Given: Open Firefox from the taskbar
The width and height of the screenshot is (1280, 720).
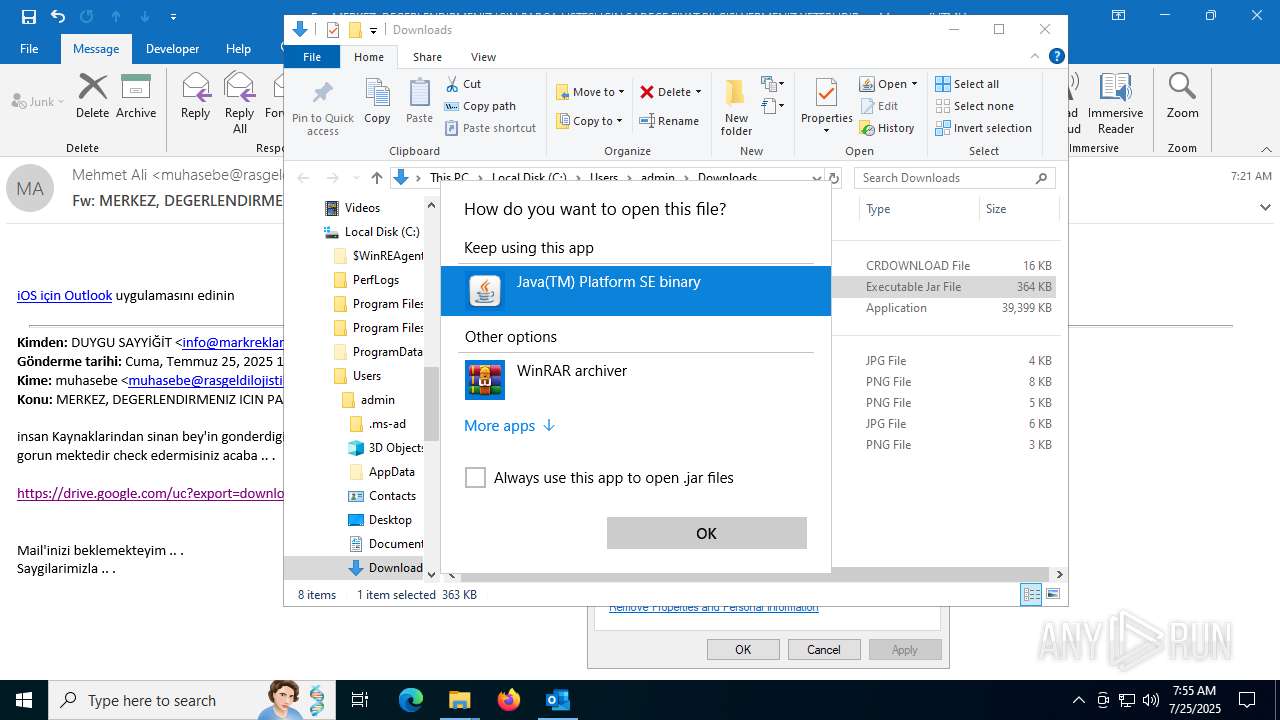Looking at the screenshot, I should coord(508,700).
